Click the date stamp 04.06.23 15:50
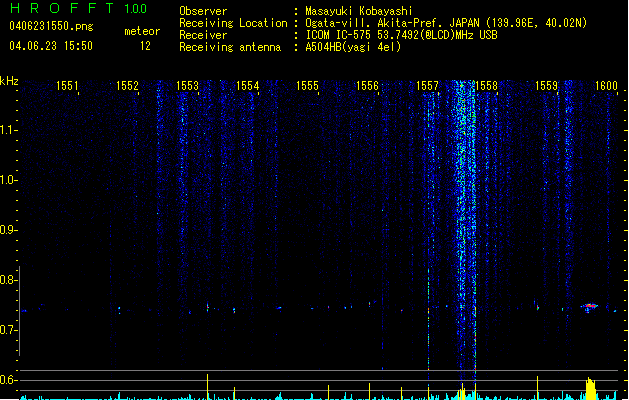 pos(51,46)
